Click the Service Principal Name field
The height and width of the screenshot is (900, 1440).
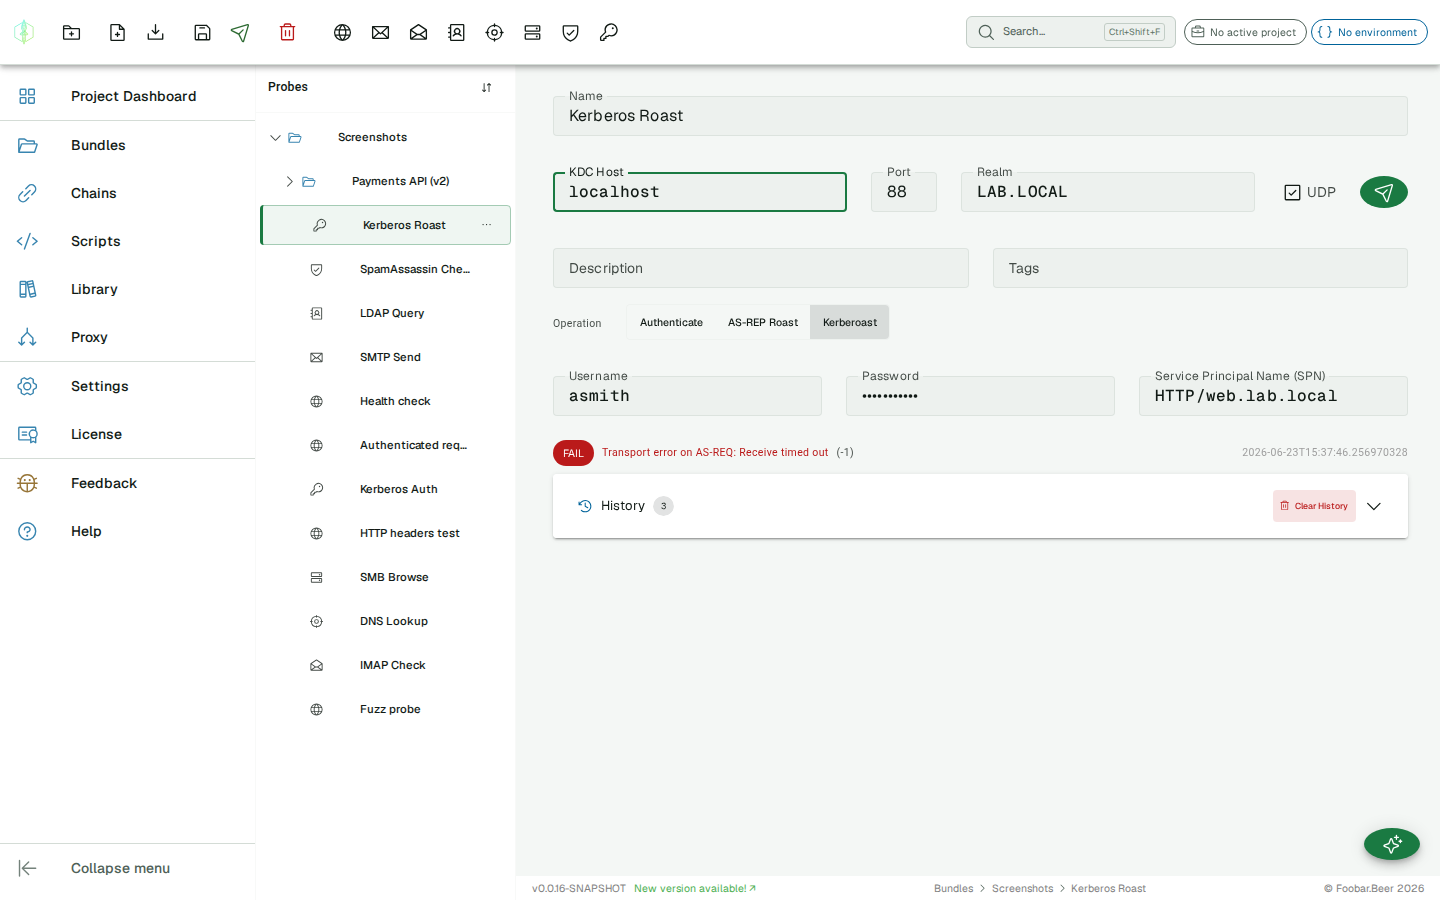coord(1273,396)
